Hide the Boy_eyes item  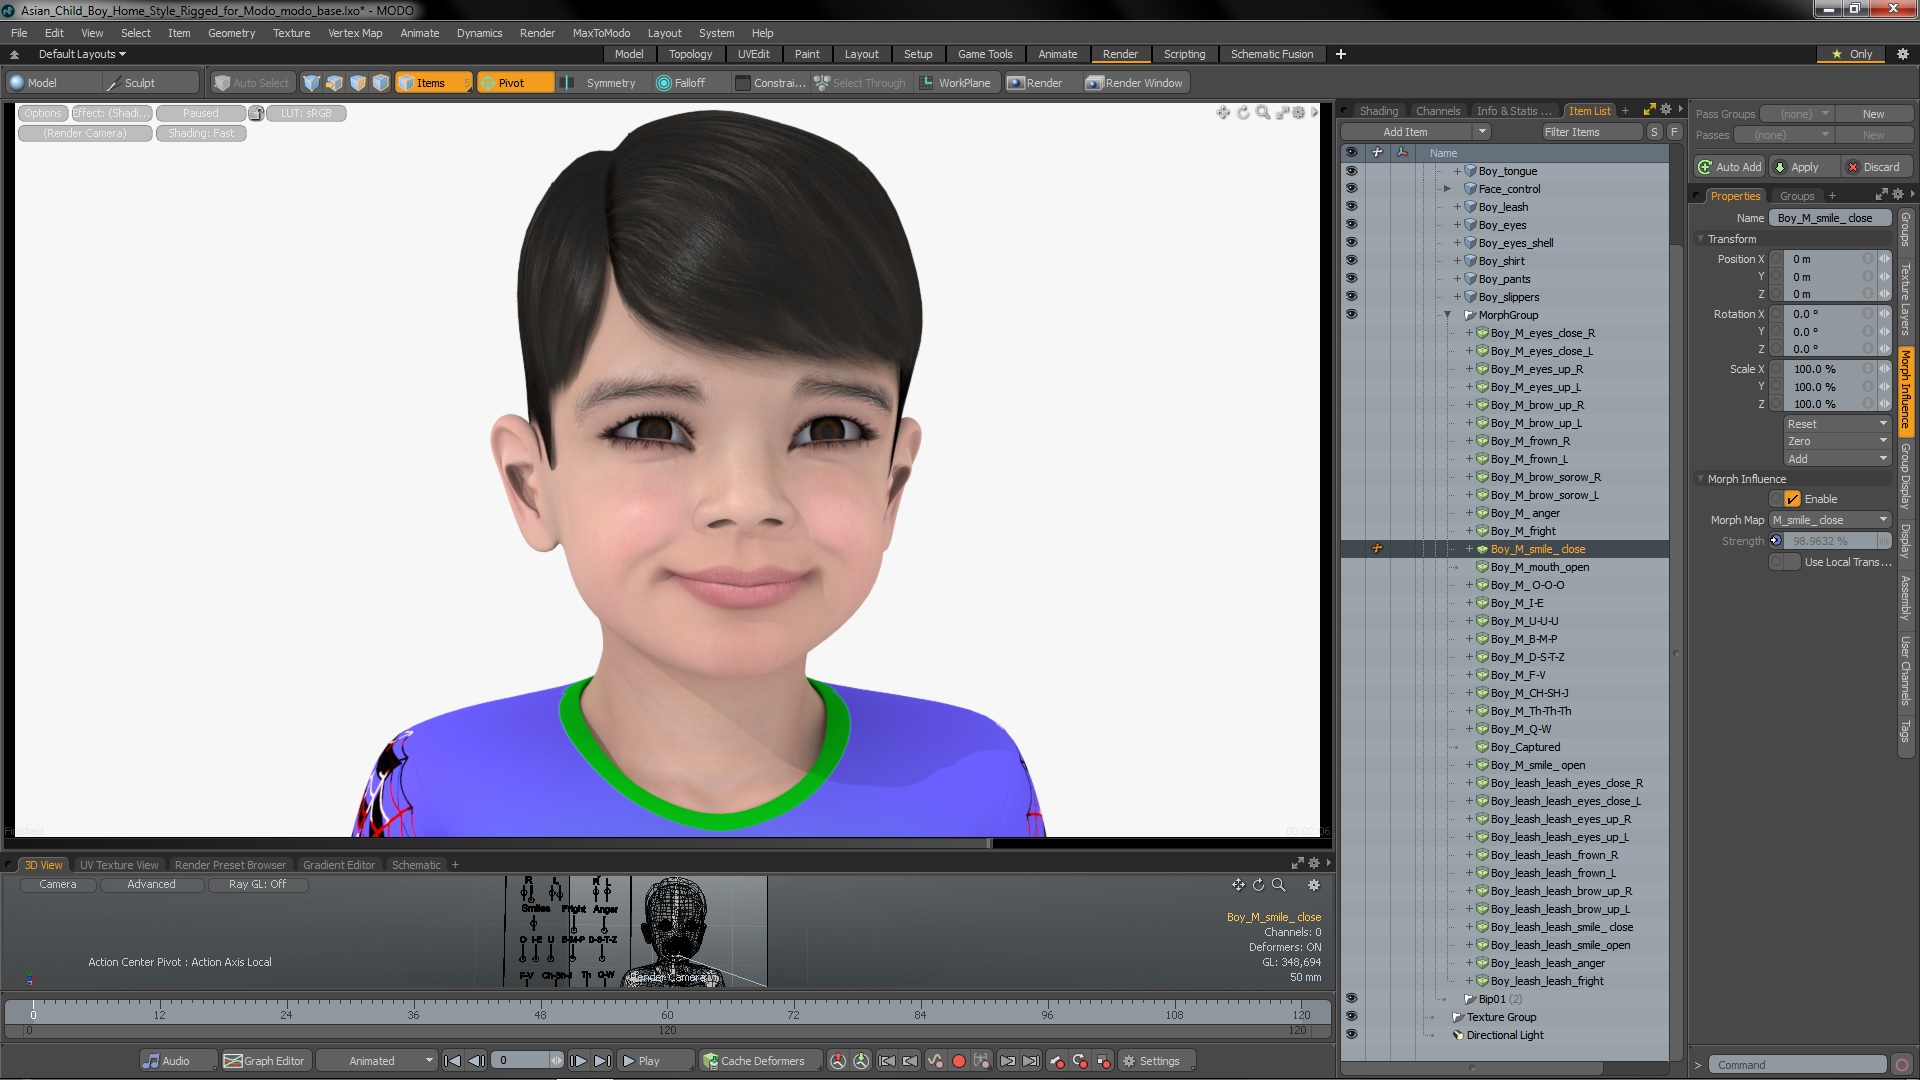pos(1351,225)
